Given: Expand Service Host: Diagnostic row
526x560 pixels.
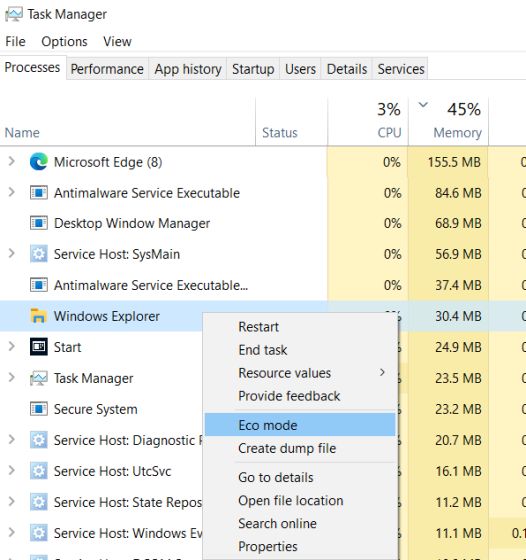Looking at the screenshot, I should [11, 440].
